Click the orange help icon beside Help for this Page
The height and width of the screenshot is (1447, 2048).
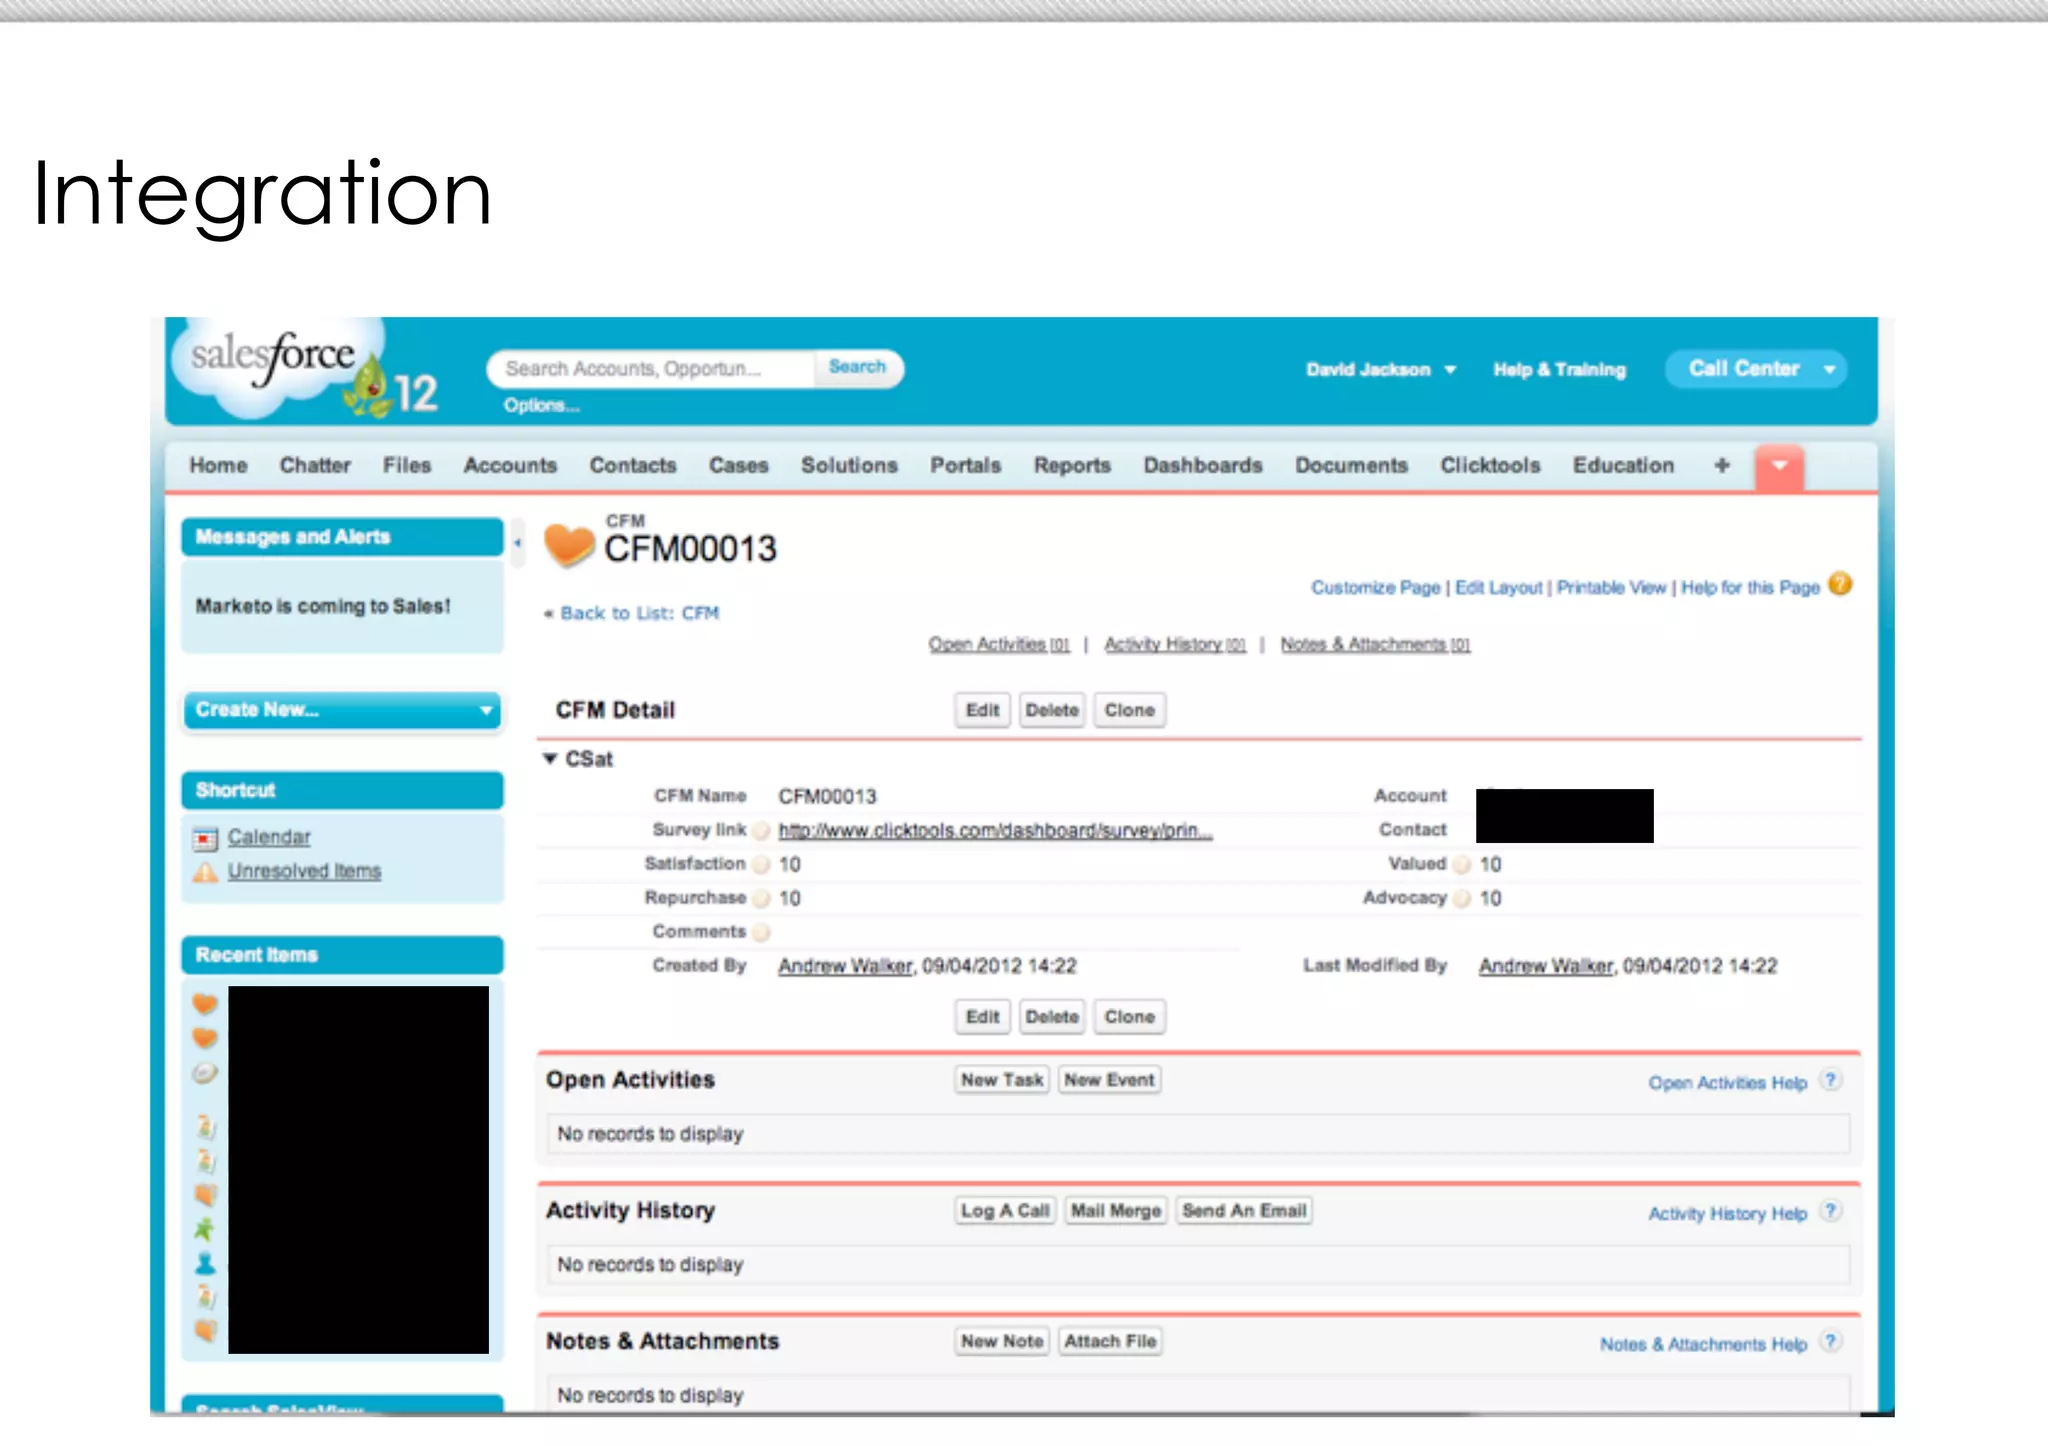pyautogui.click(x=1840, y=585)
